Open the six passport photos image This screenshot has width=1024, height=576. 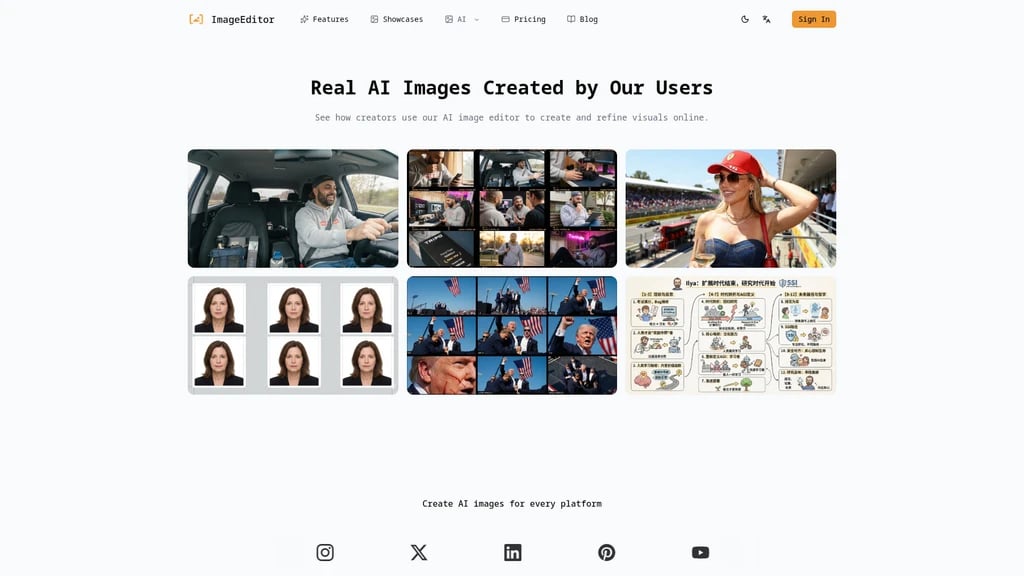point(293,335)
